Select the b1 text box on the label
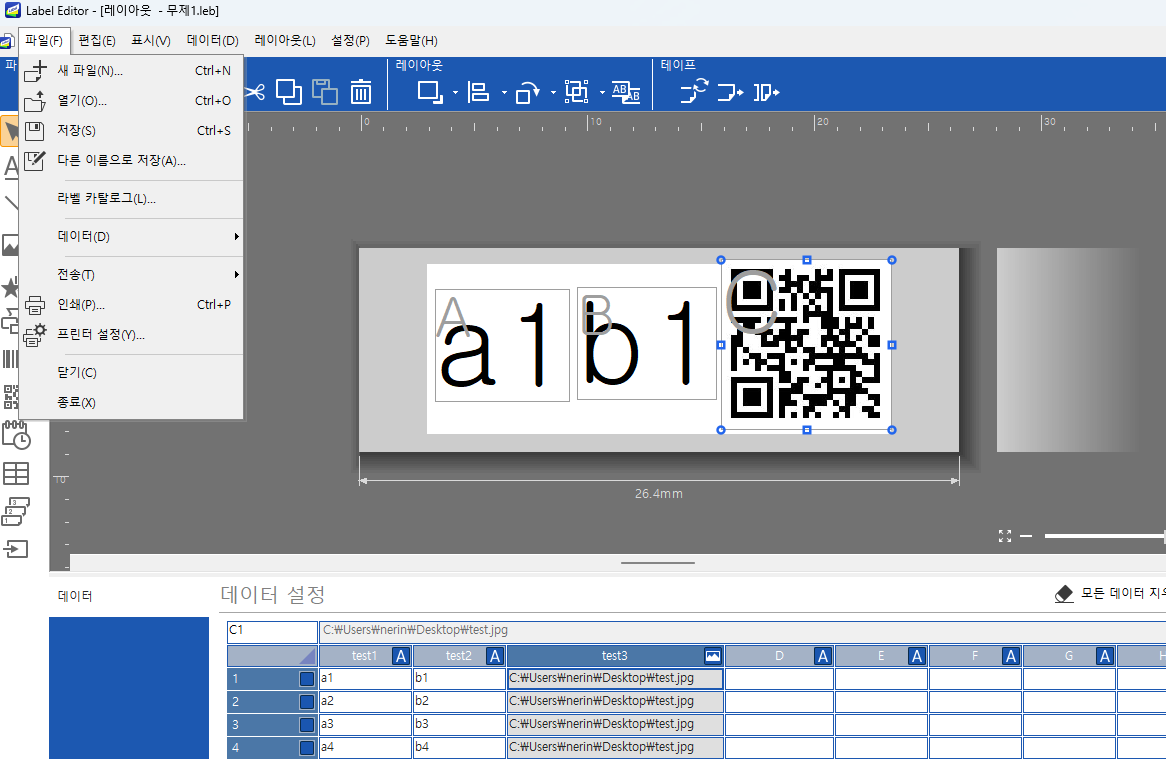 click(647, 343)
